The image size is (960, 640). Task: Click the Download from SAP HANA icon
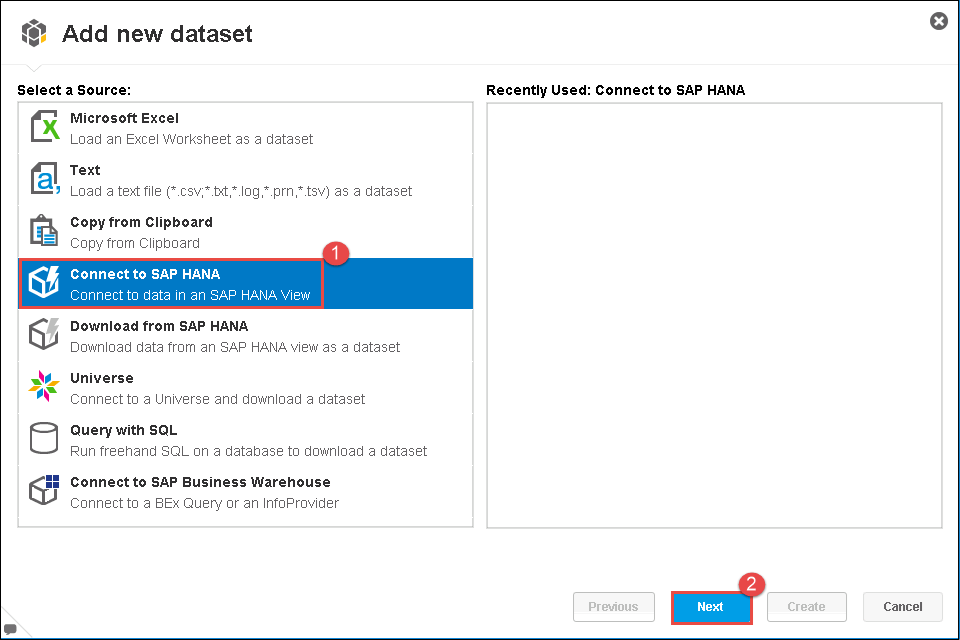[x=45, y=336]
